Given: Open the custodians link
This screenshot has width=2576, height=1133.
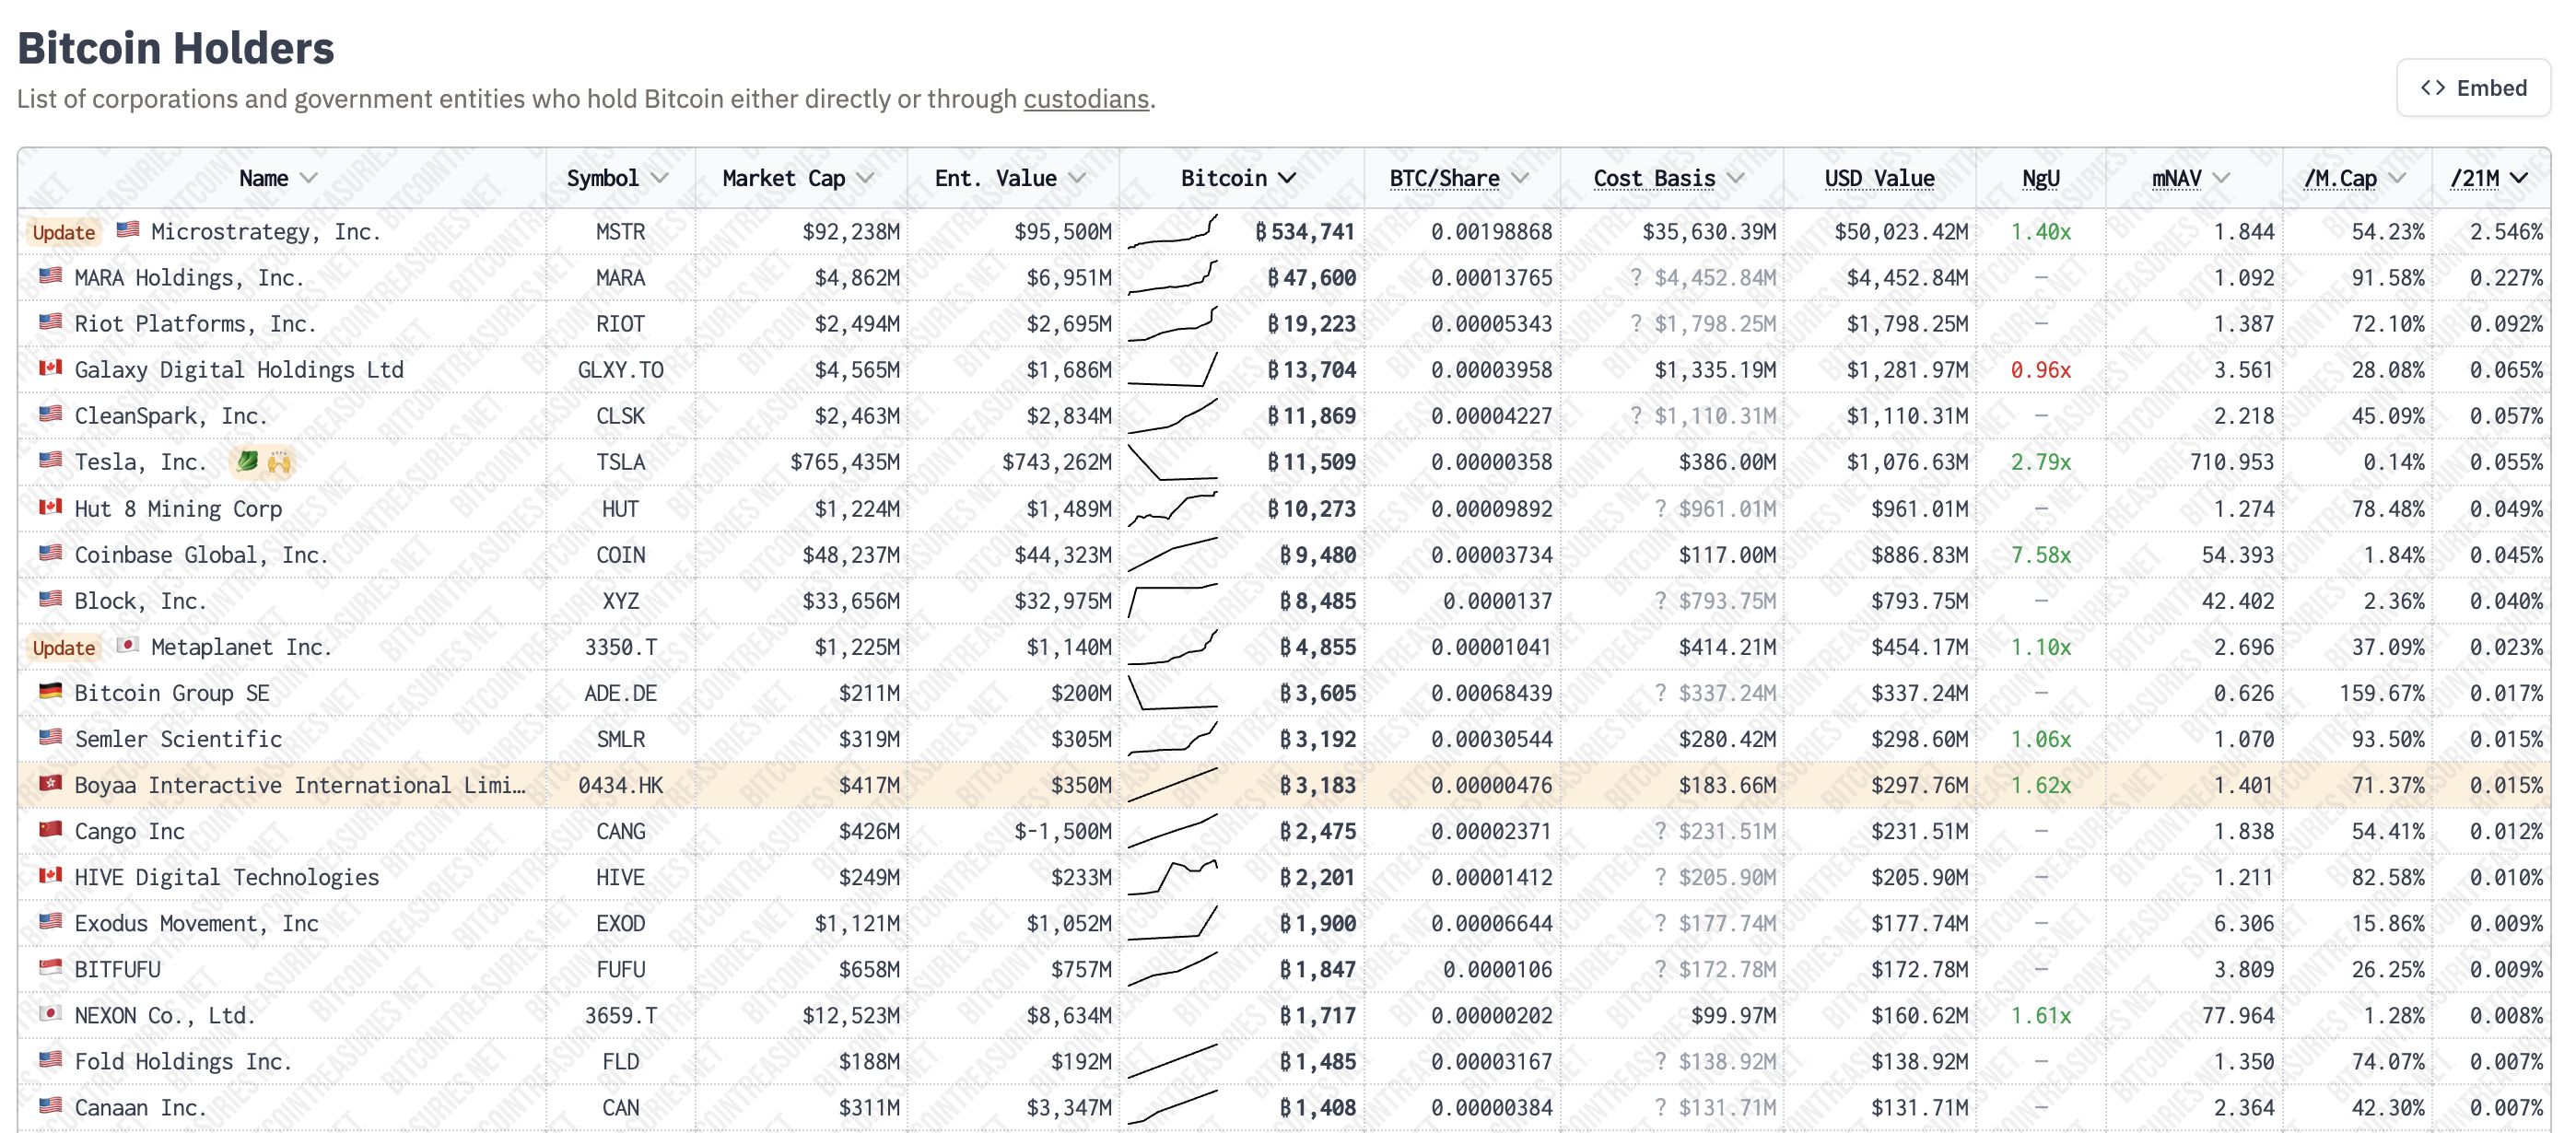Looking at the screenshot, I should point(1085,99).
